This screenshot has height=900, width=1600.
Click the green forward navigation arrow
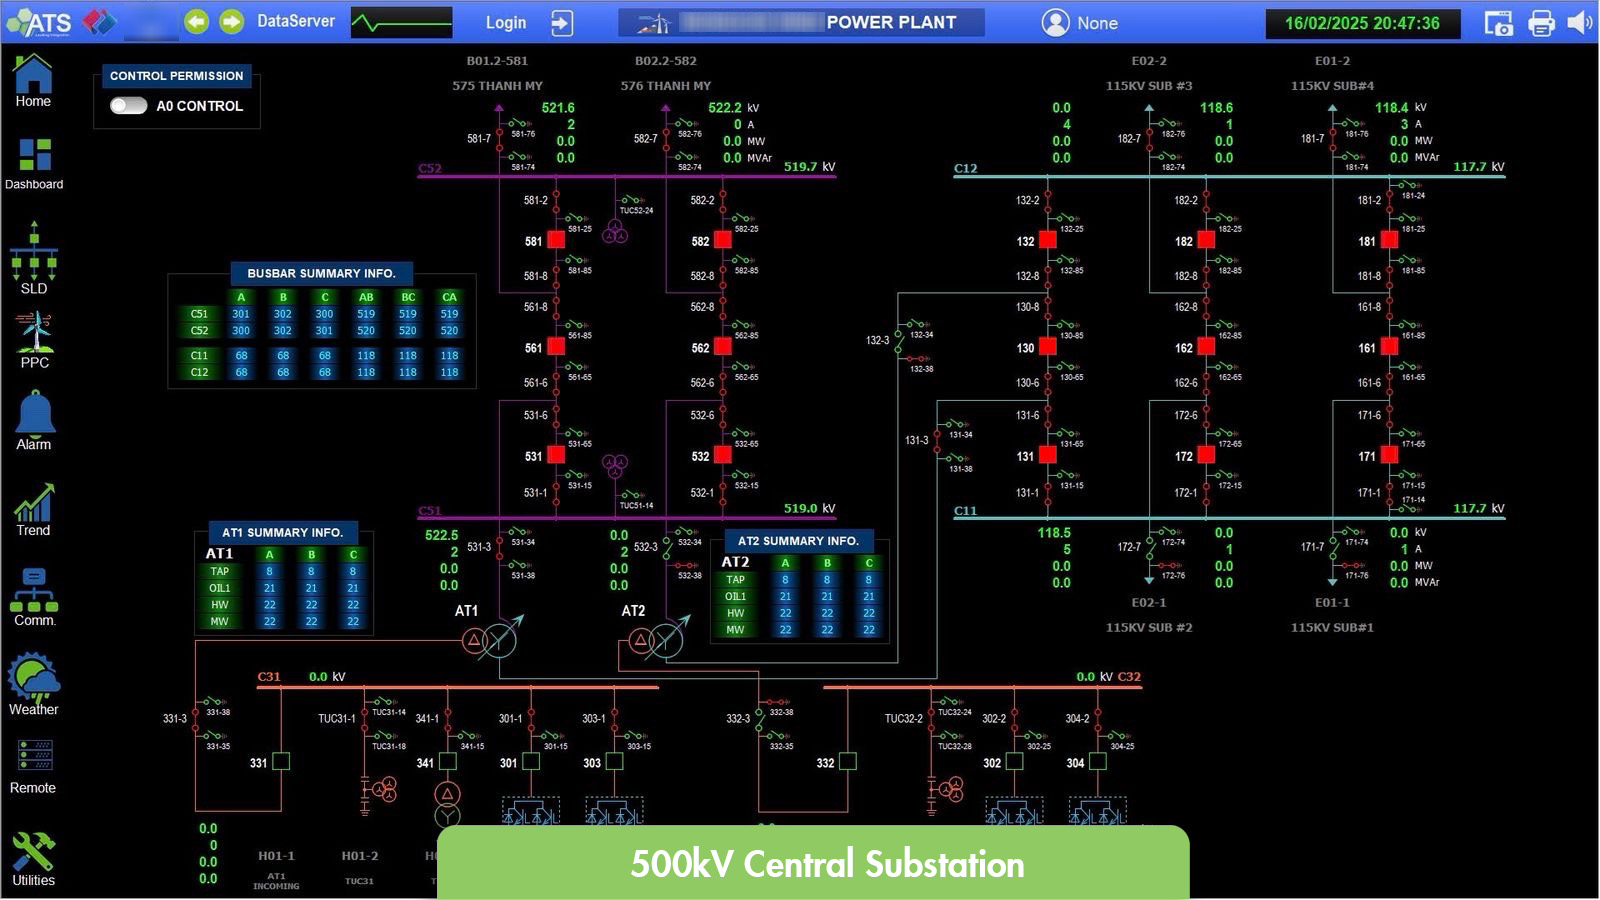click(x=232, y=22)
